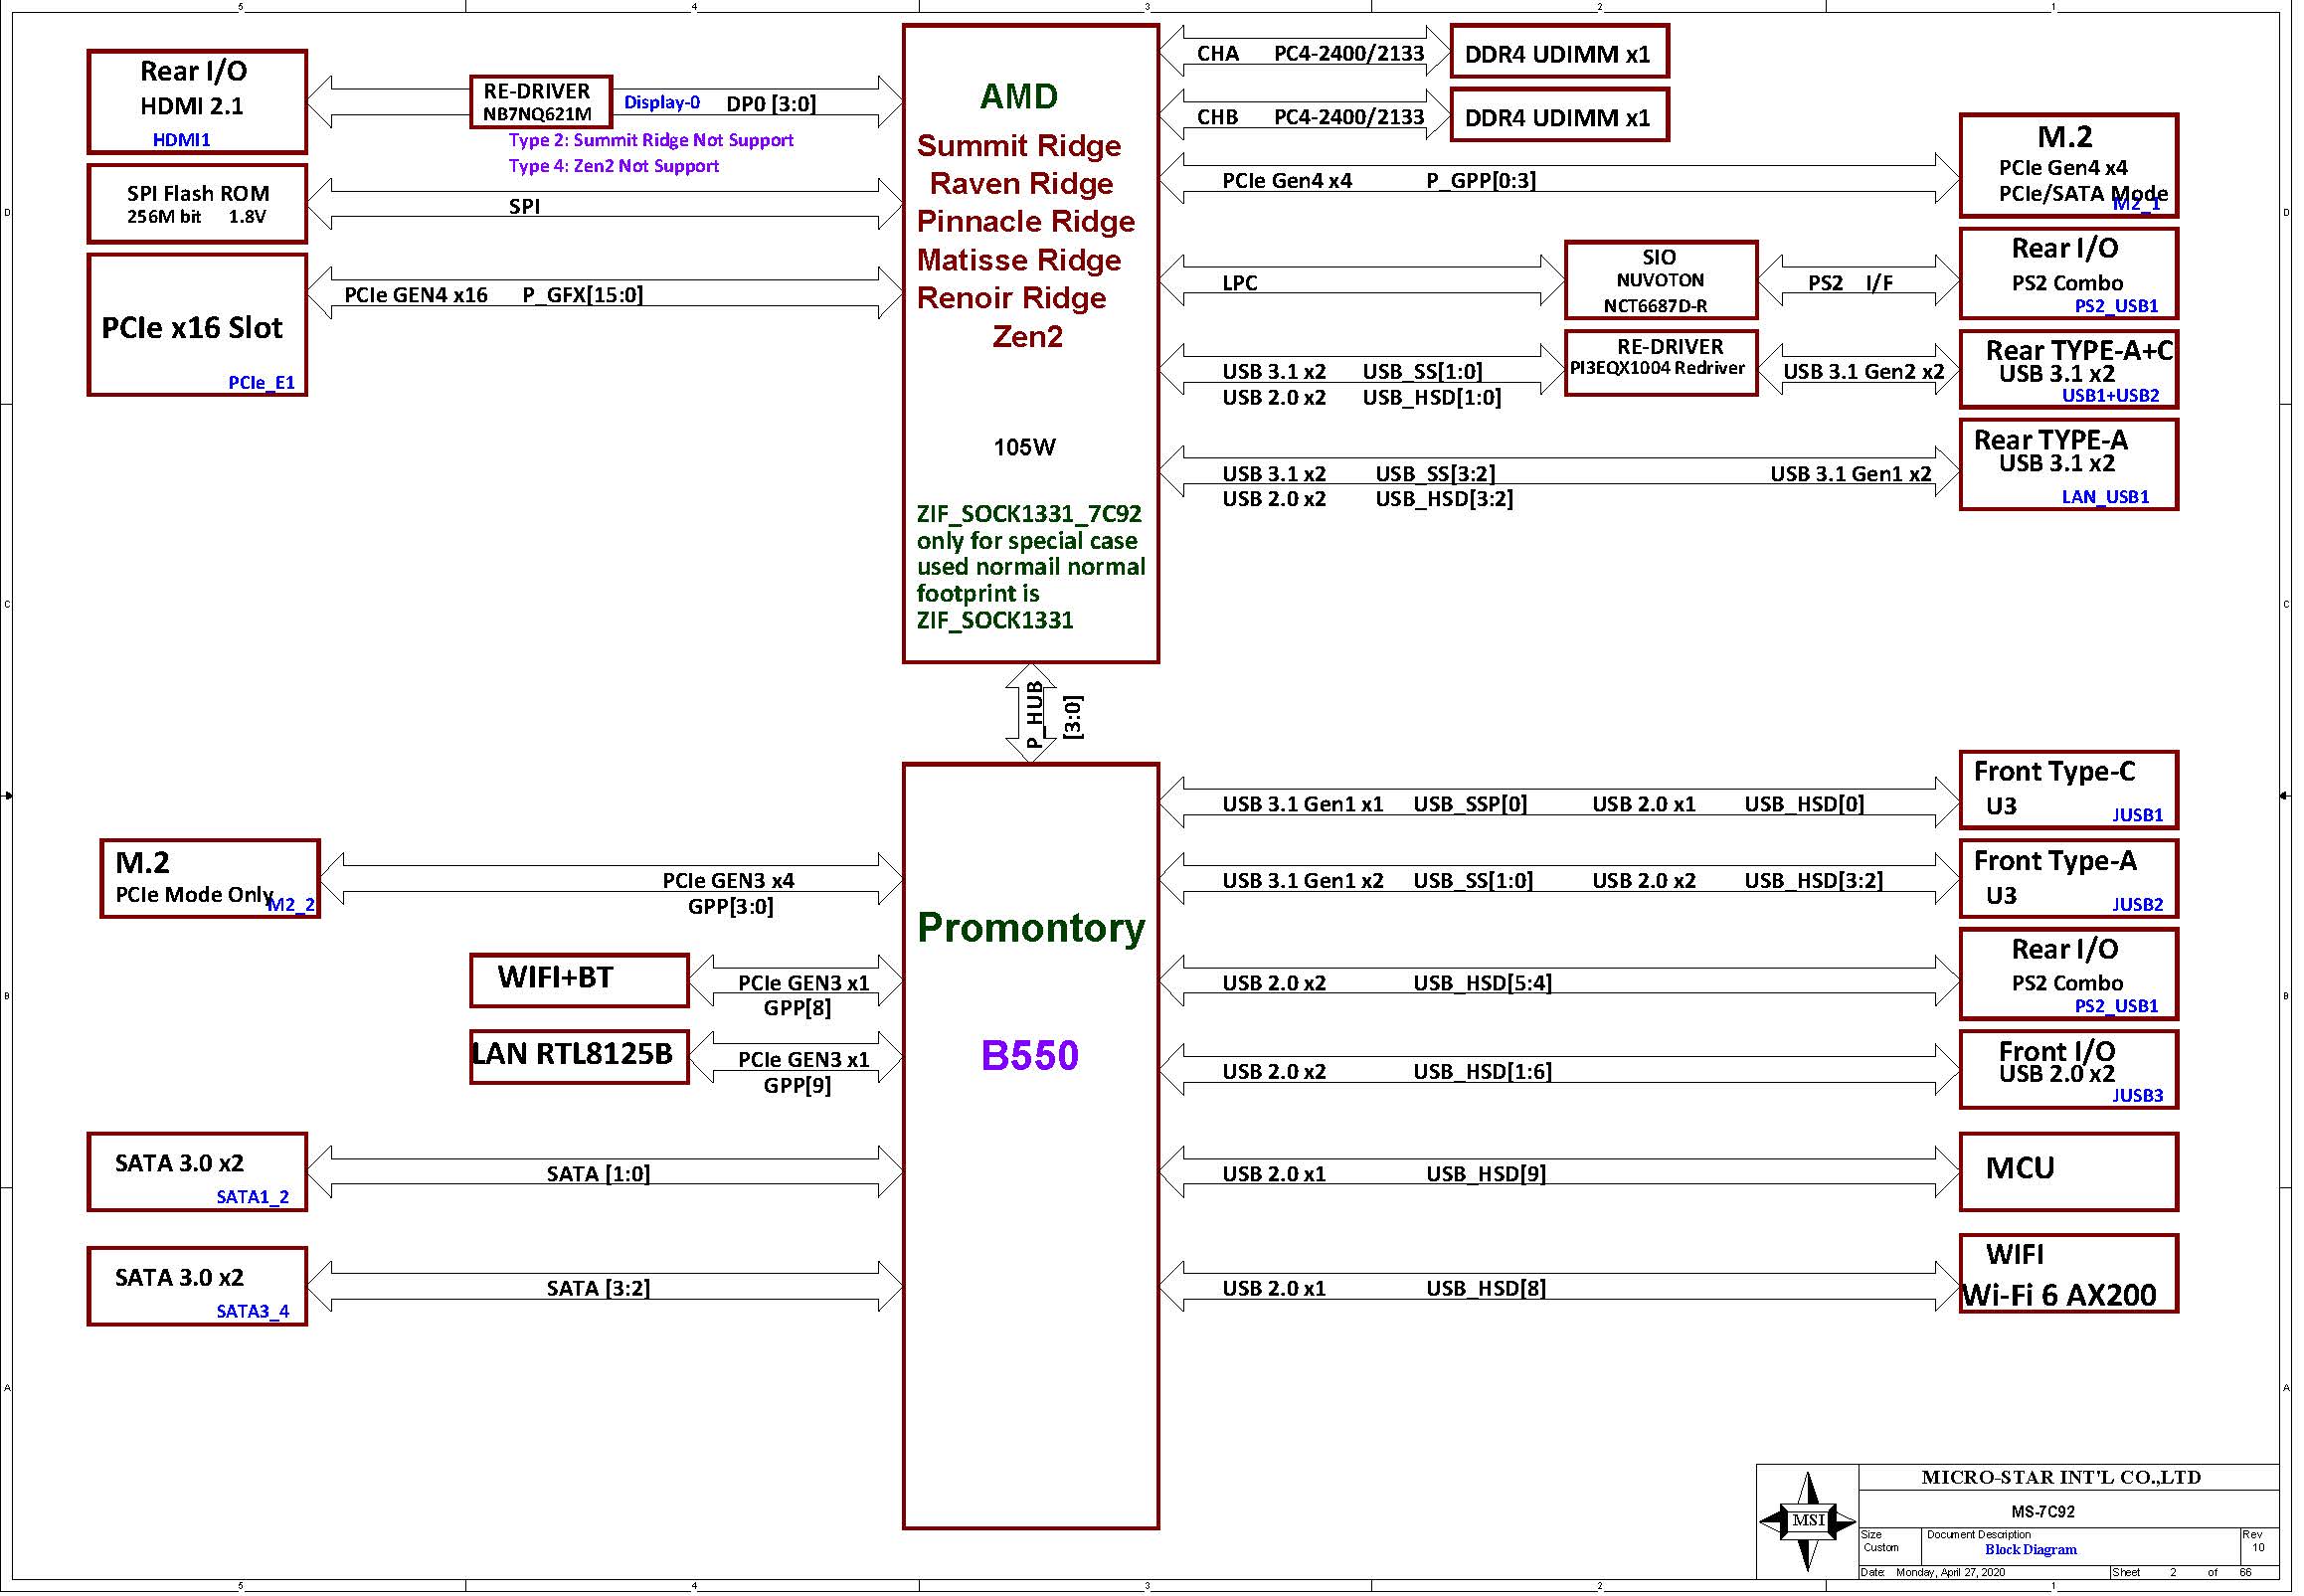Select the WIFI+BT block

[579, 981]
